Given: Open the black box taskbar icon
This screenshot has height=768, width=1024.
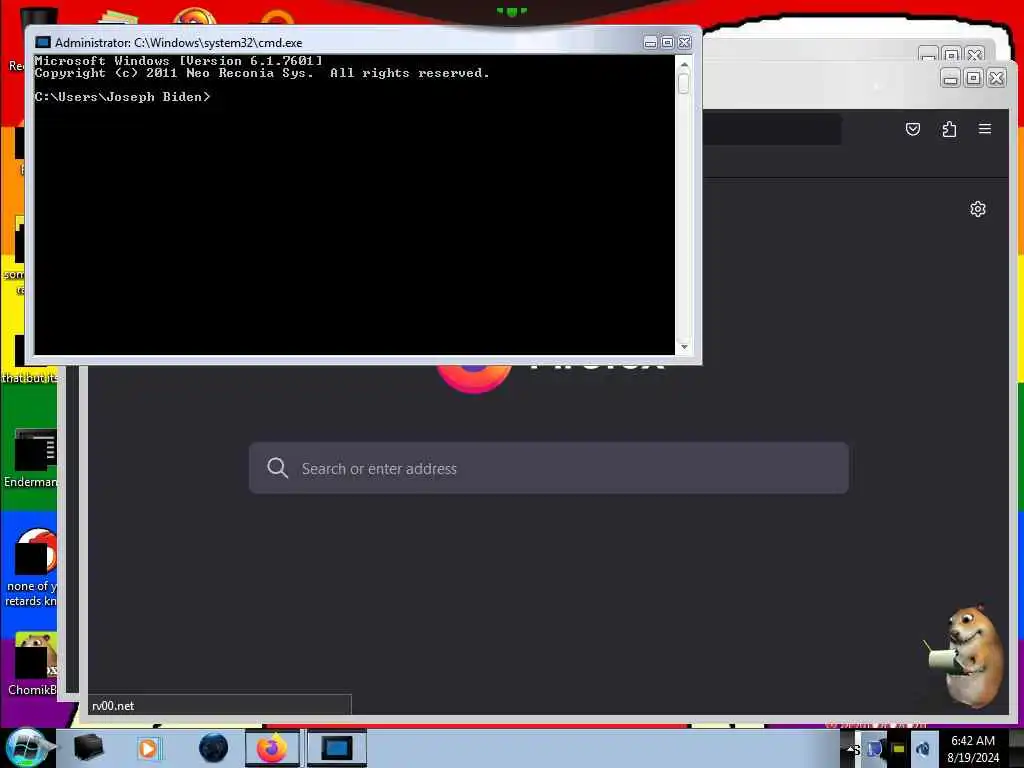Looking at the screenshot, I should click(x=88, y=748).
